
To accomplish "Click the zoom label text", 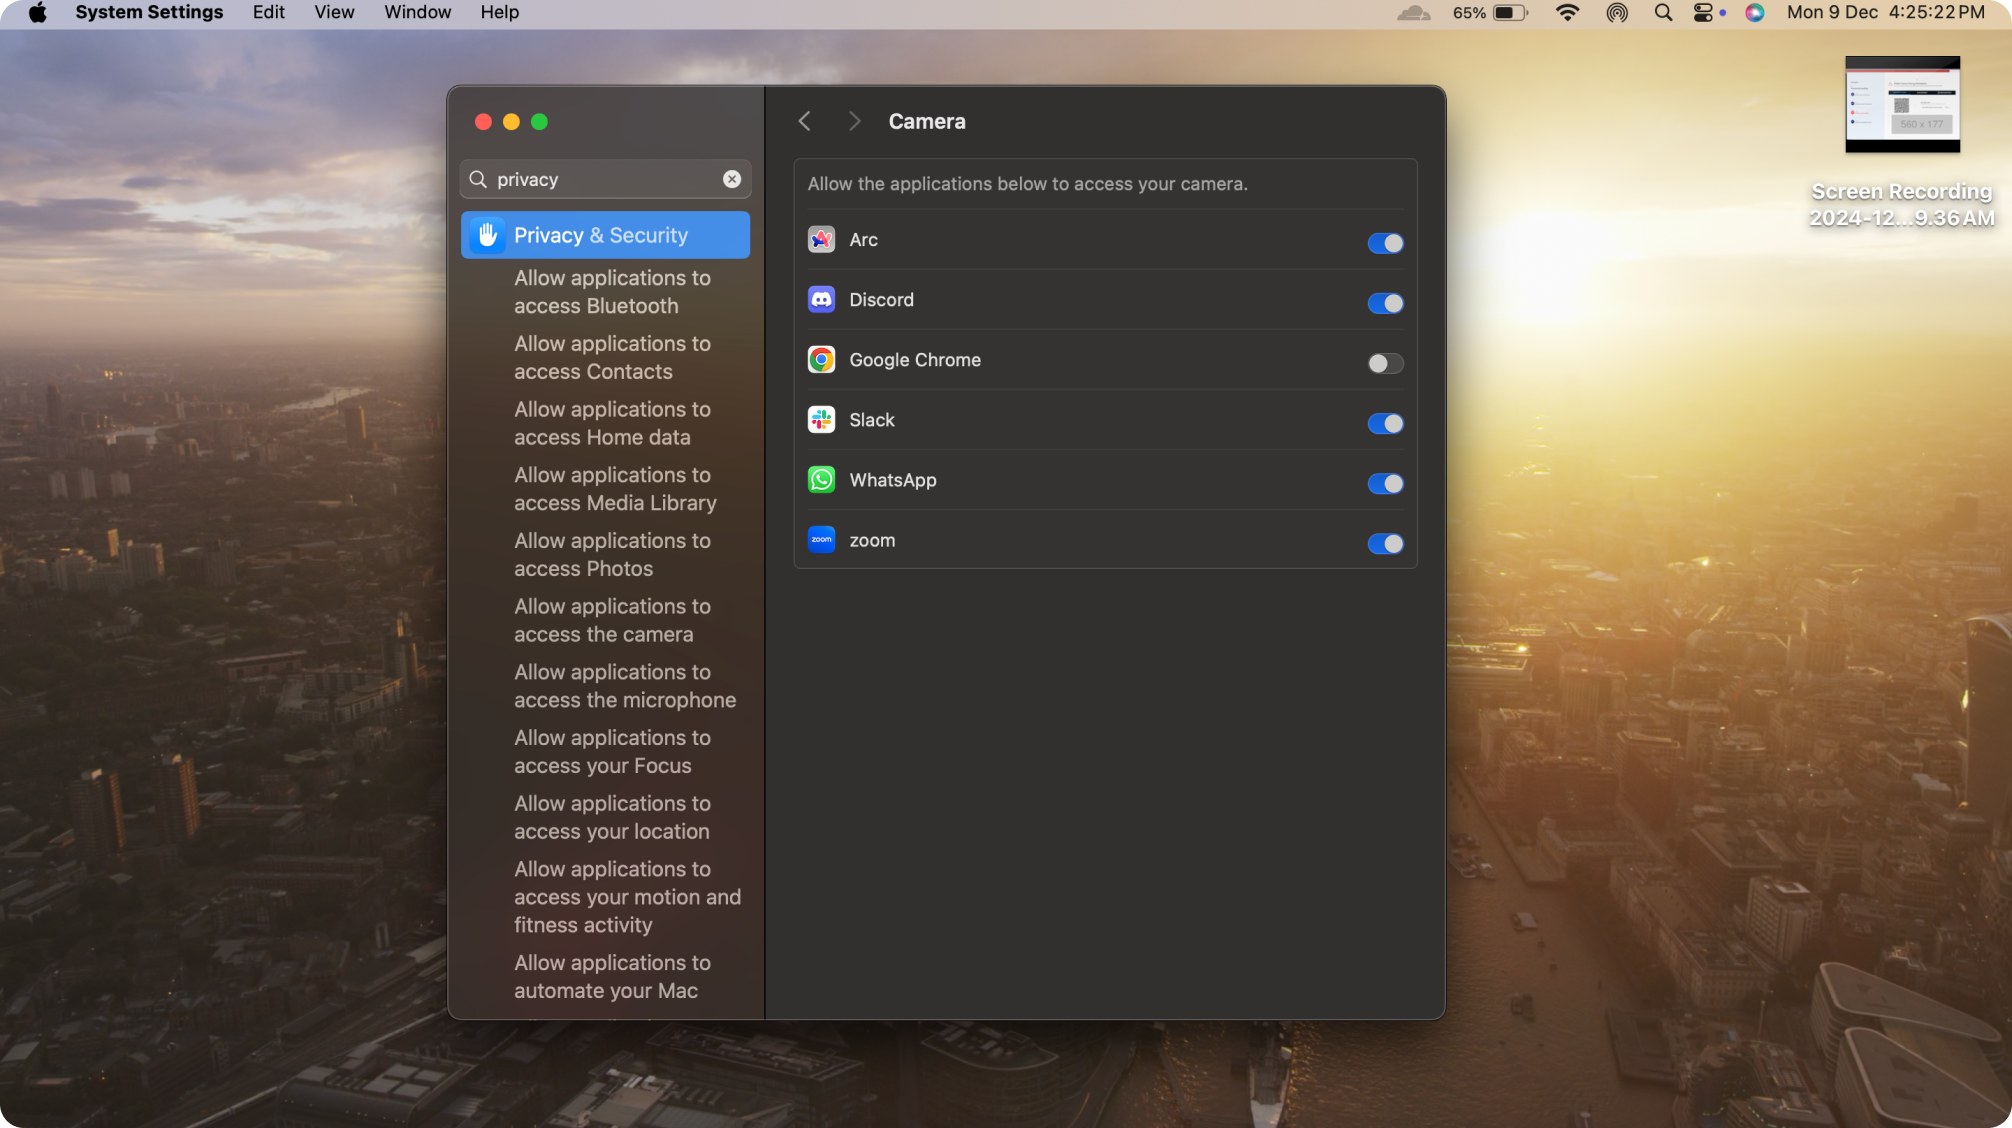I will pos(872,541).
